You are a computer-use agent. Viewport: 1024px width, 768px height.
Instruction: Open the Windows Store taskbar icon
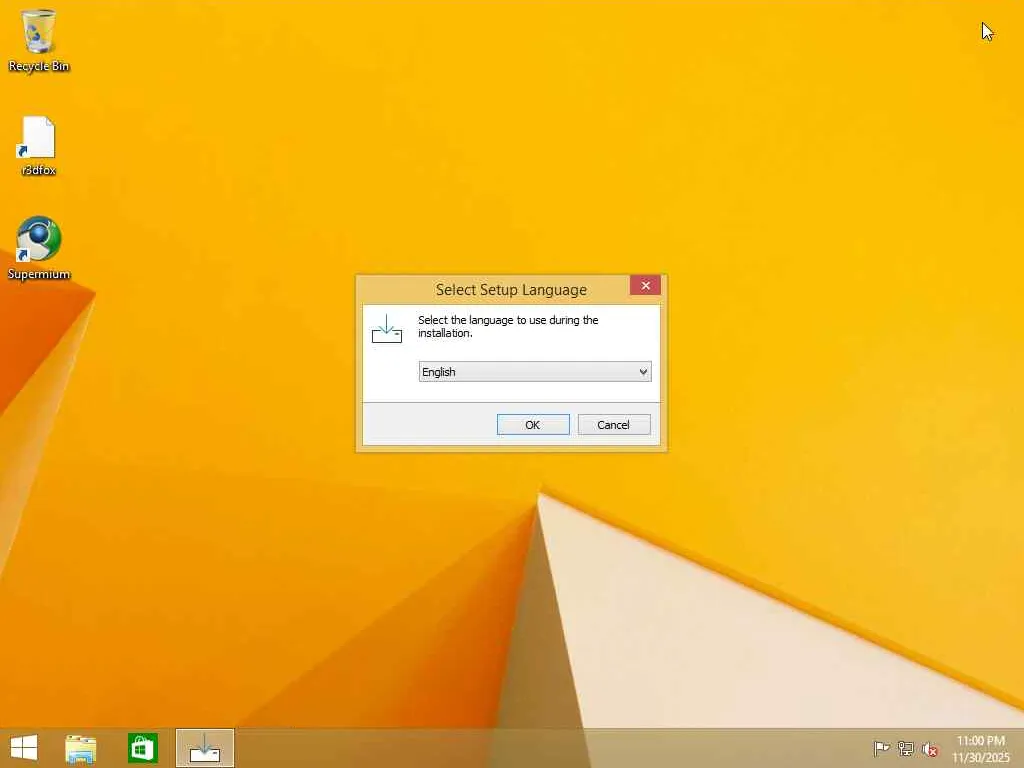tap(143, 748)
